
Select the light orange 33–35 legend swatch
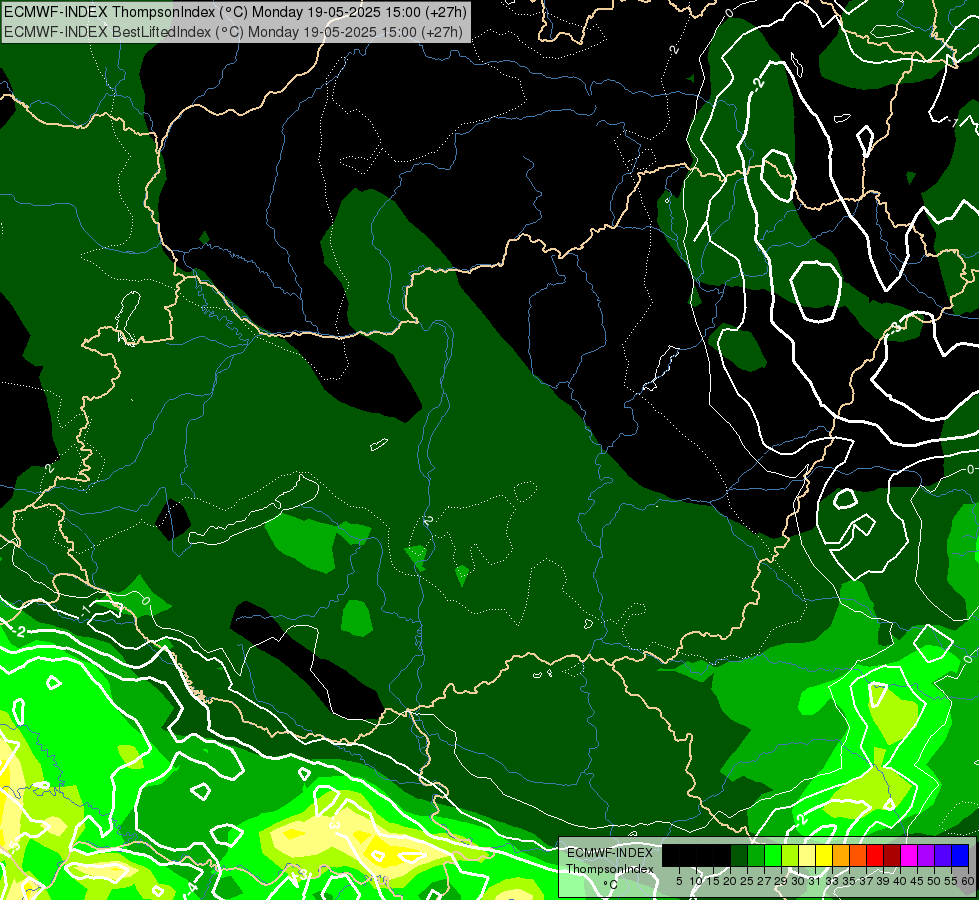[841, 855]
